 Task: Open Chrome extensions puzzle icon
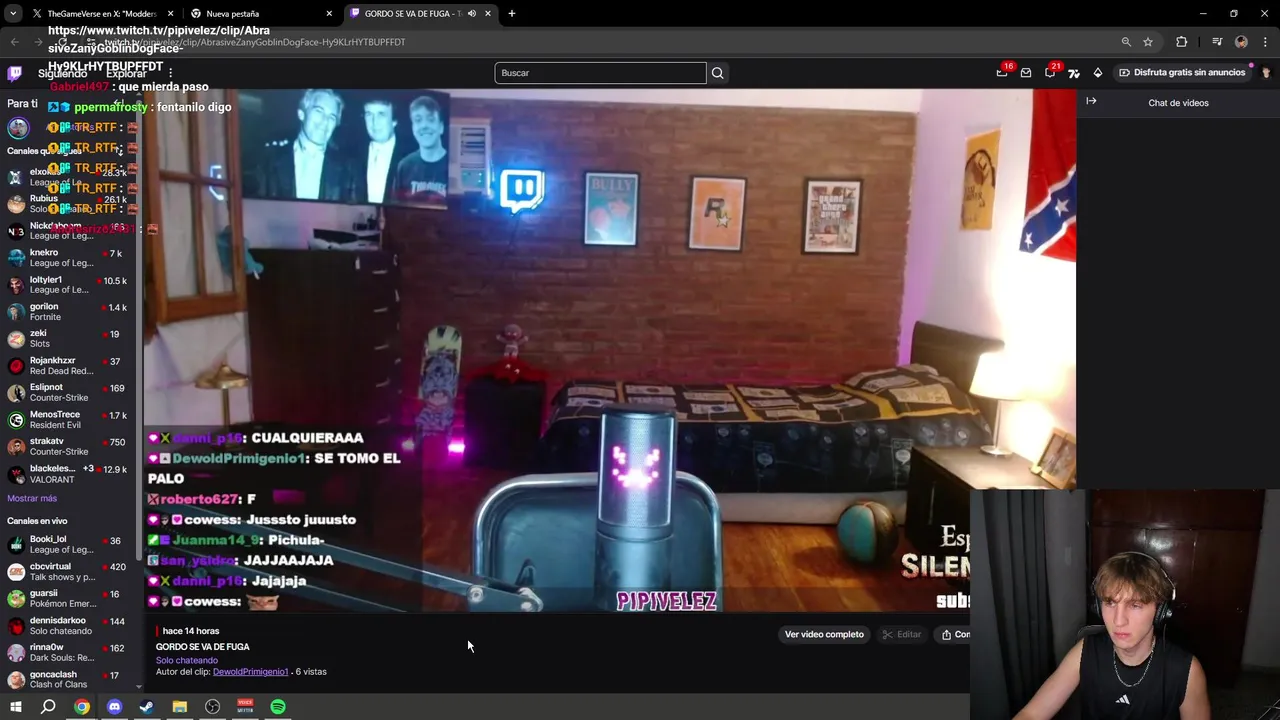(x=1182, y=42)
